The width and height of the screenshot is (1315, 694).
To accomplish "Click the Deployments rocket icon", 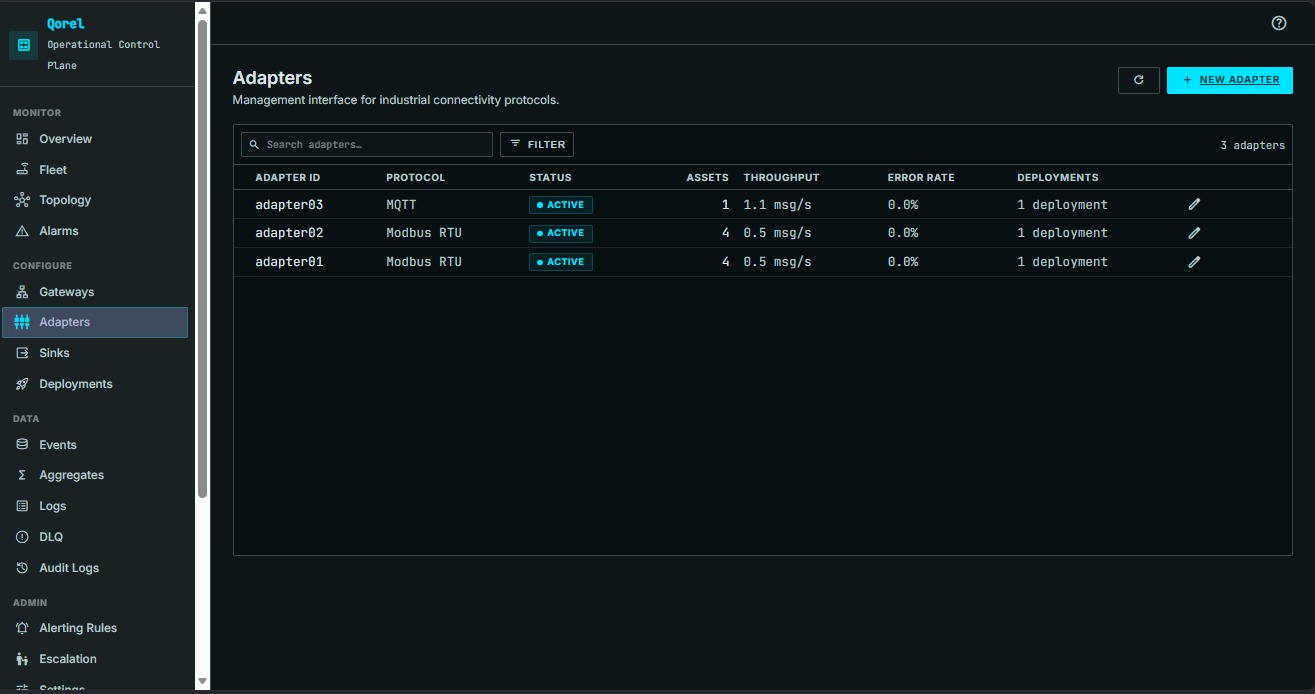I will pyautogui.click(x=22, y=384).
